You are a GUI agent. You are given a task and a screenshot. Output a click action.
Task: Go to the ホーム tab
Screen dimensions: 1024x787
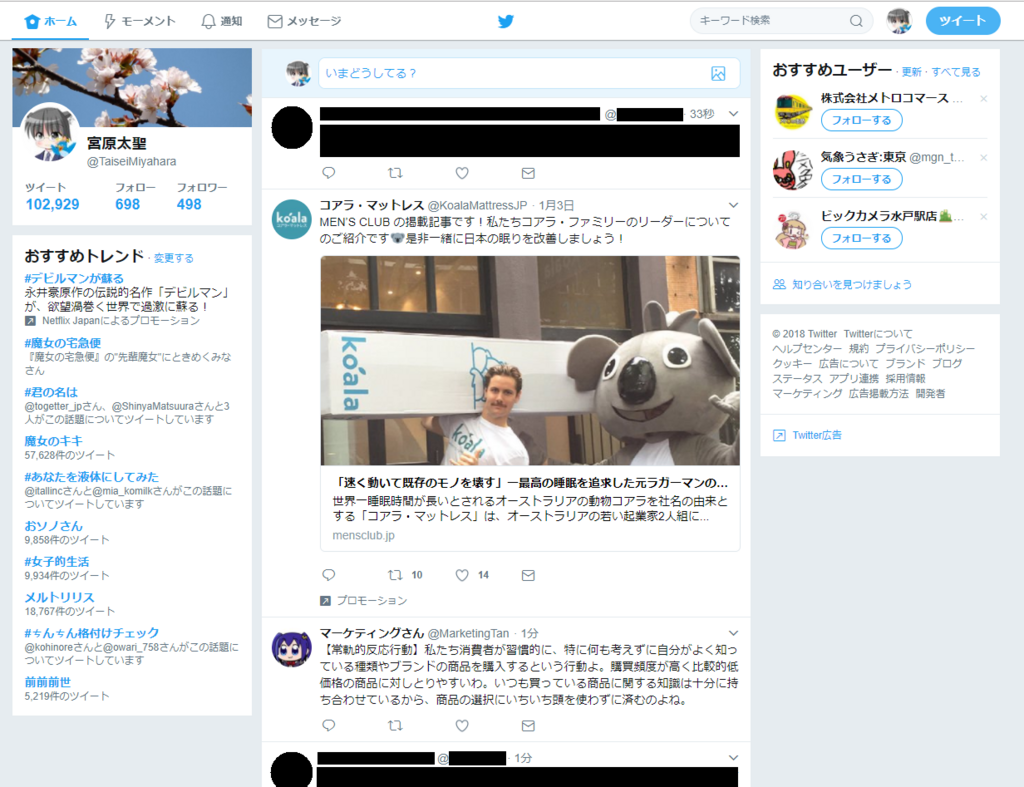[51, 22]
